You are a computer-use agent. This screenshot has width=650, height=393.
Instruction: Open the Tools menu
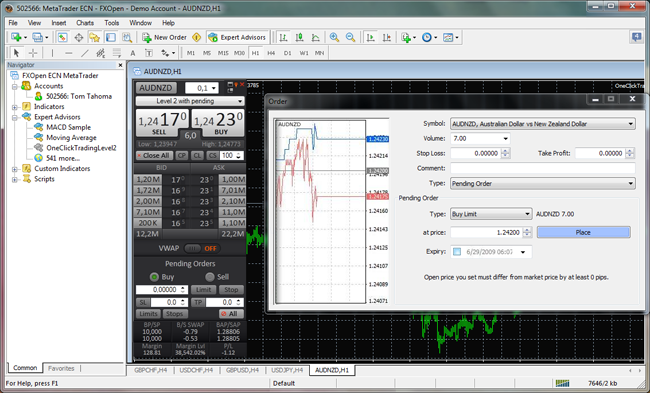[x=112, y=23]
